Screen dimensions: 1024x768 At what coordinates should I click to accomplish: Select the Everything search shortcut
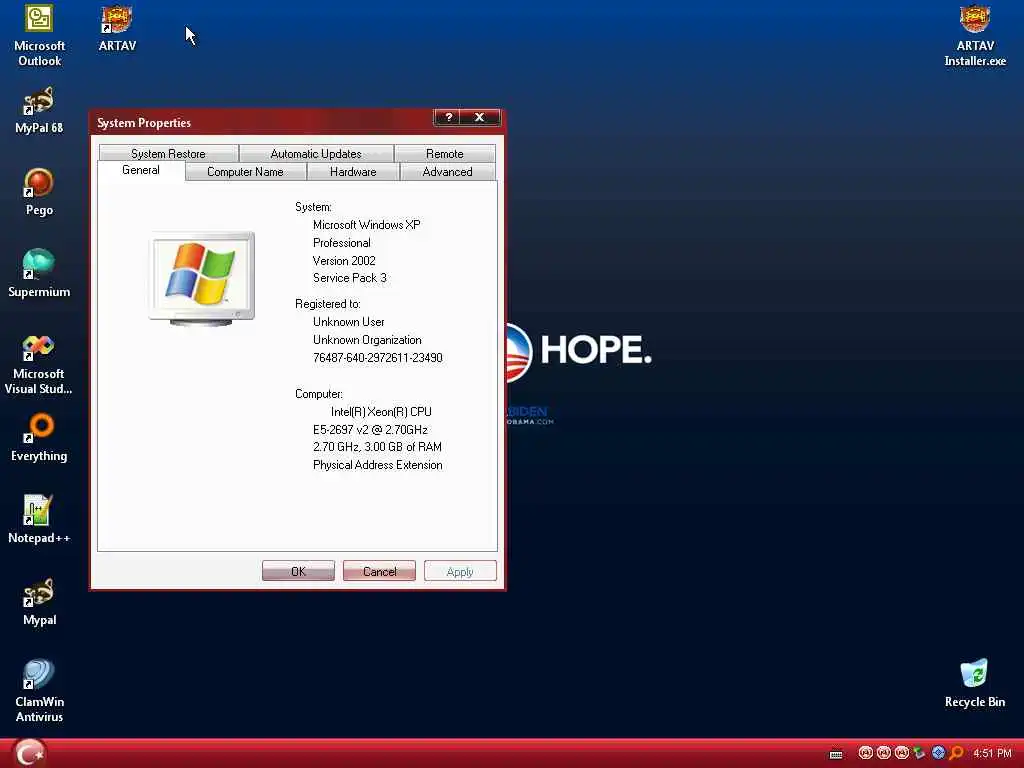[x=39, y=438]
